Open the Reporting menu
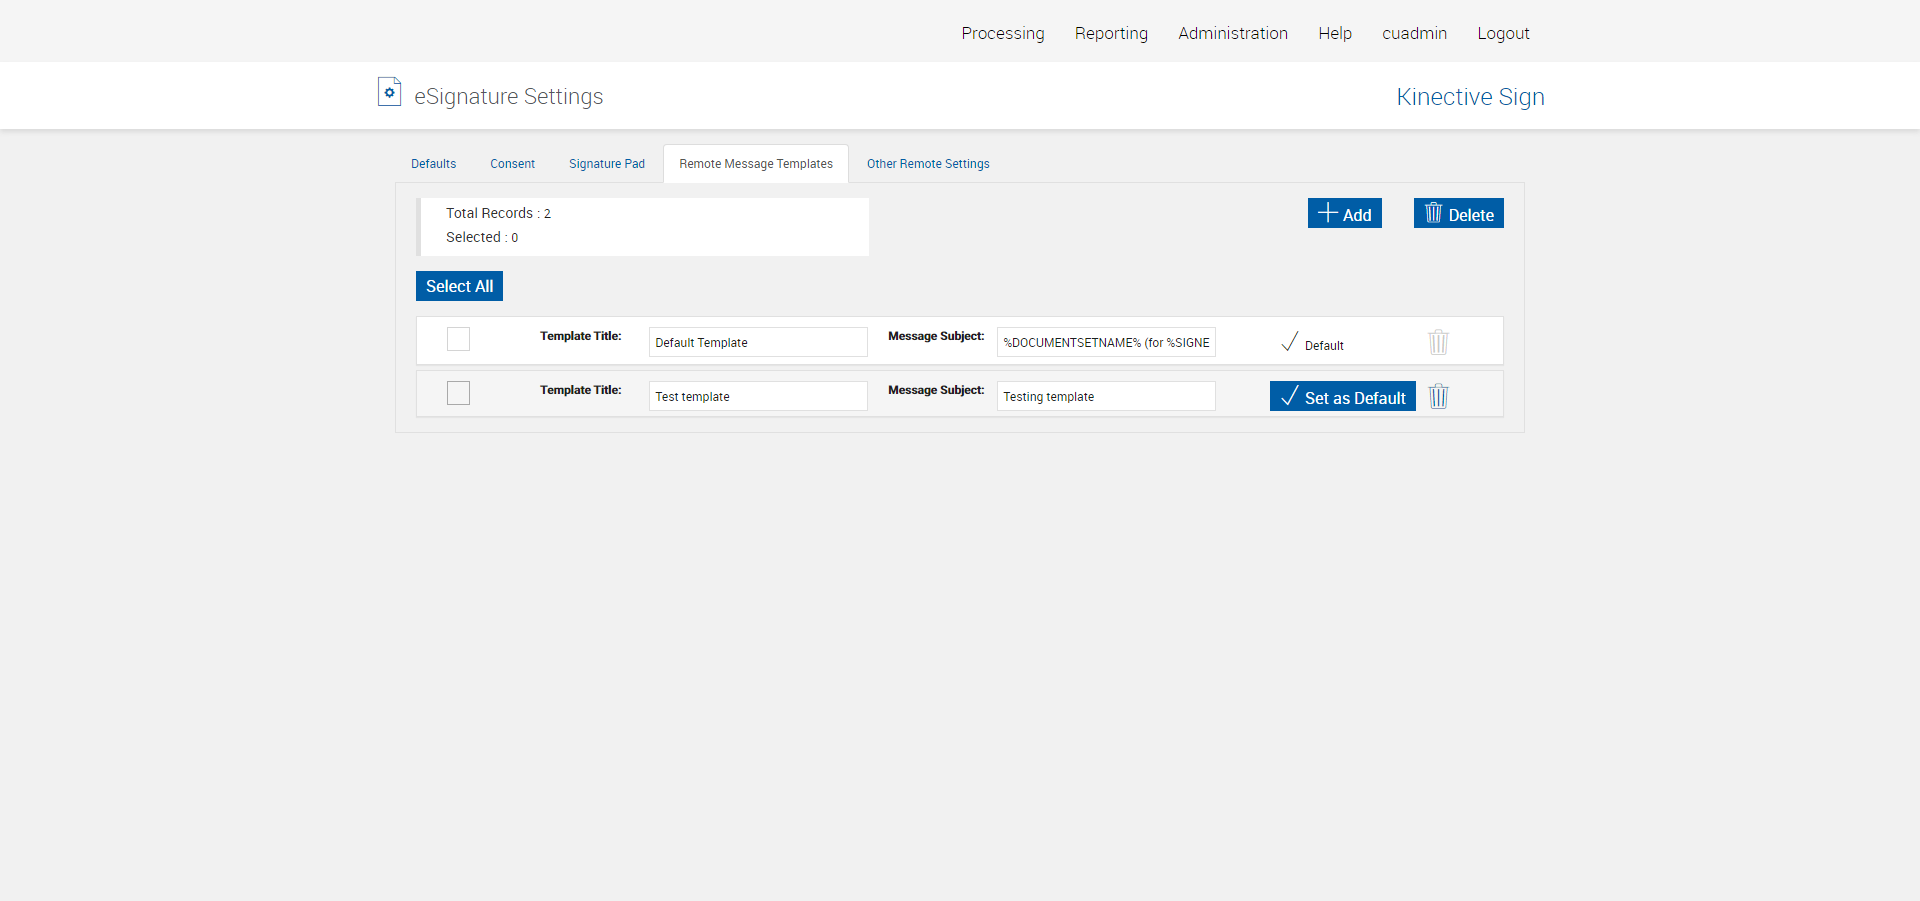Screen dimensions: 1920x901 coord(1111,33)
